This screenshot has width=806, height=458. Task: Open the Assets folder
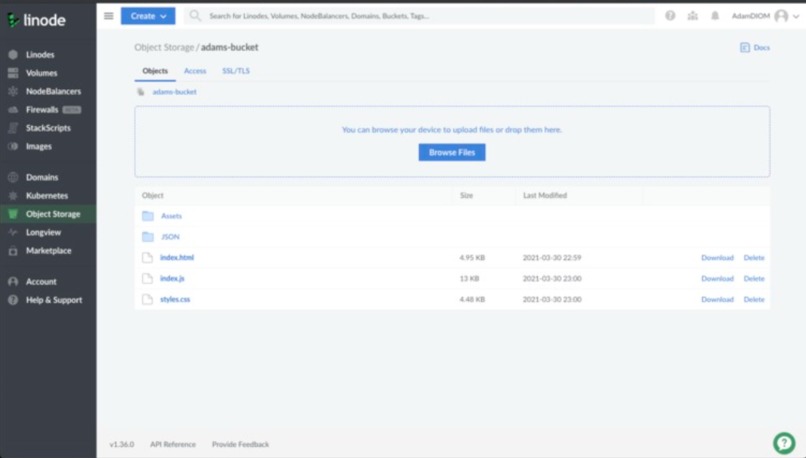point(171,216)
